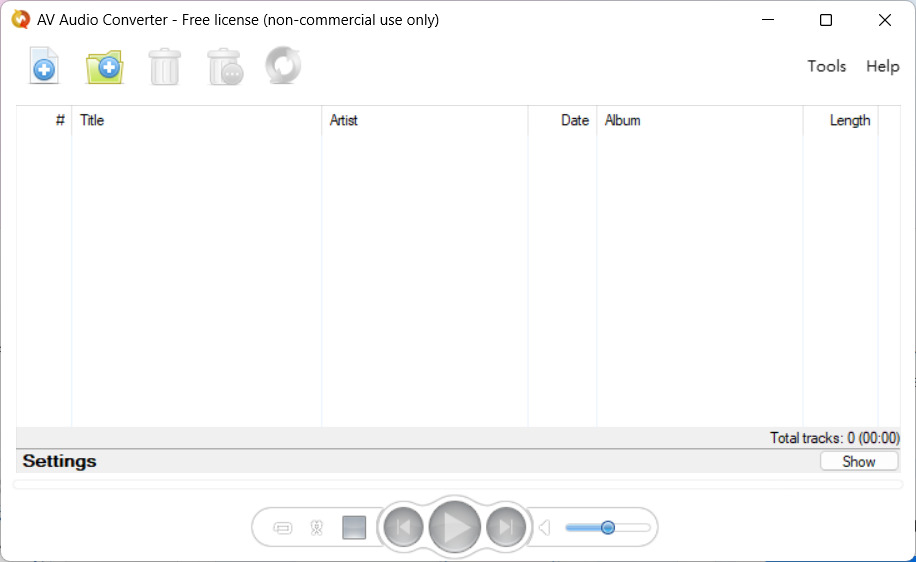Viewport: 916px width, 562px height.
Task: Click the Convert circular-arrows icon
Action: [x=283, y=65]
